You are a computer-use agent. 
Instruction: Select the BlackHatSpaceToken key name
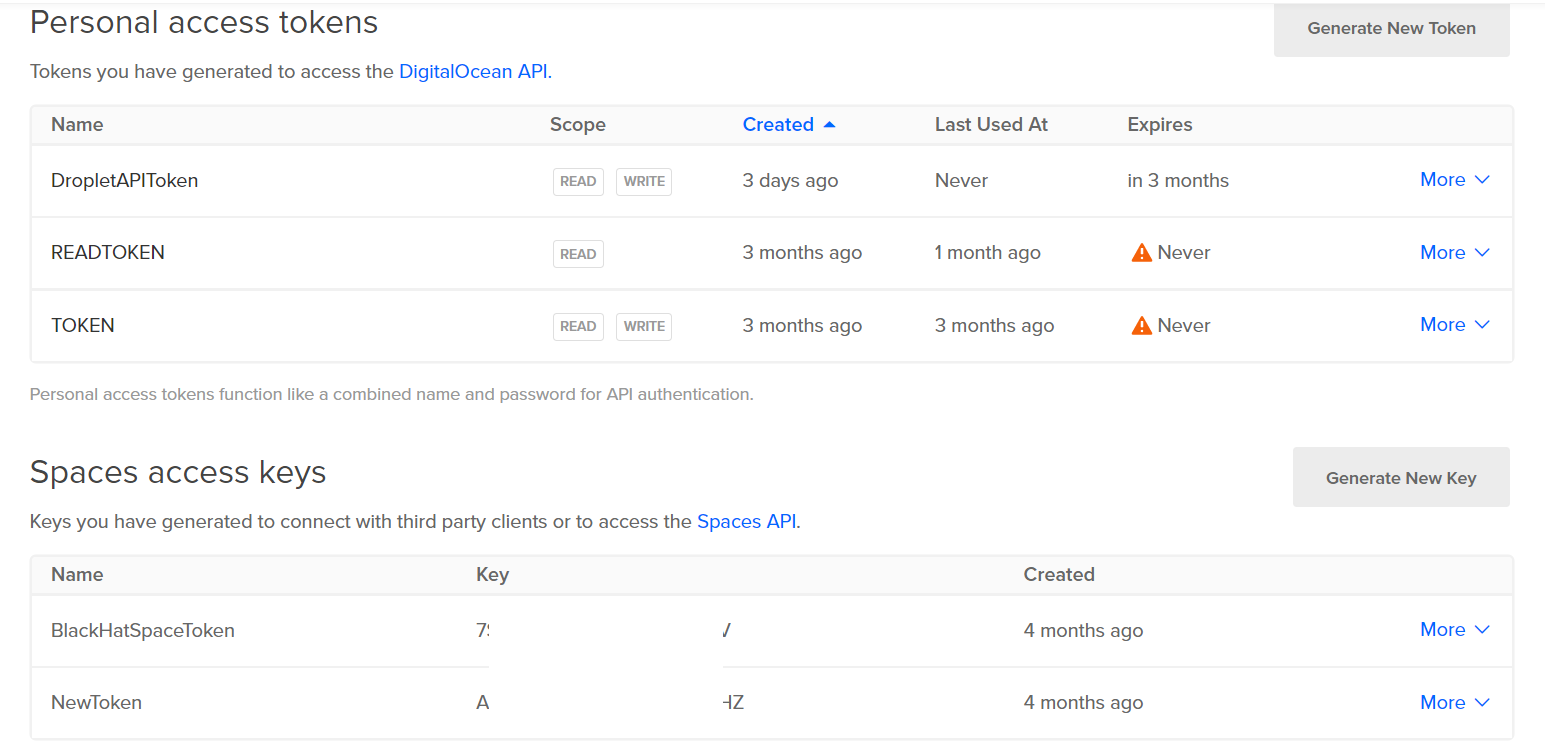tap(143, 631)
